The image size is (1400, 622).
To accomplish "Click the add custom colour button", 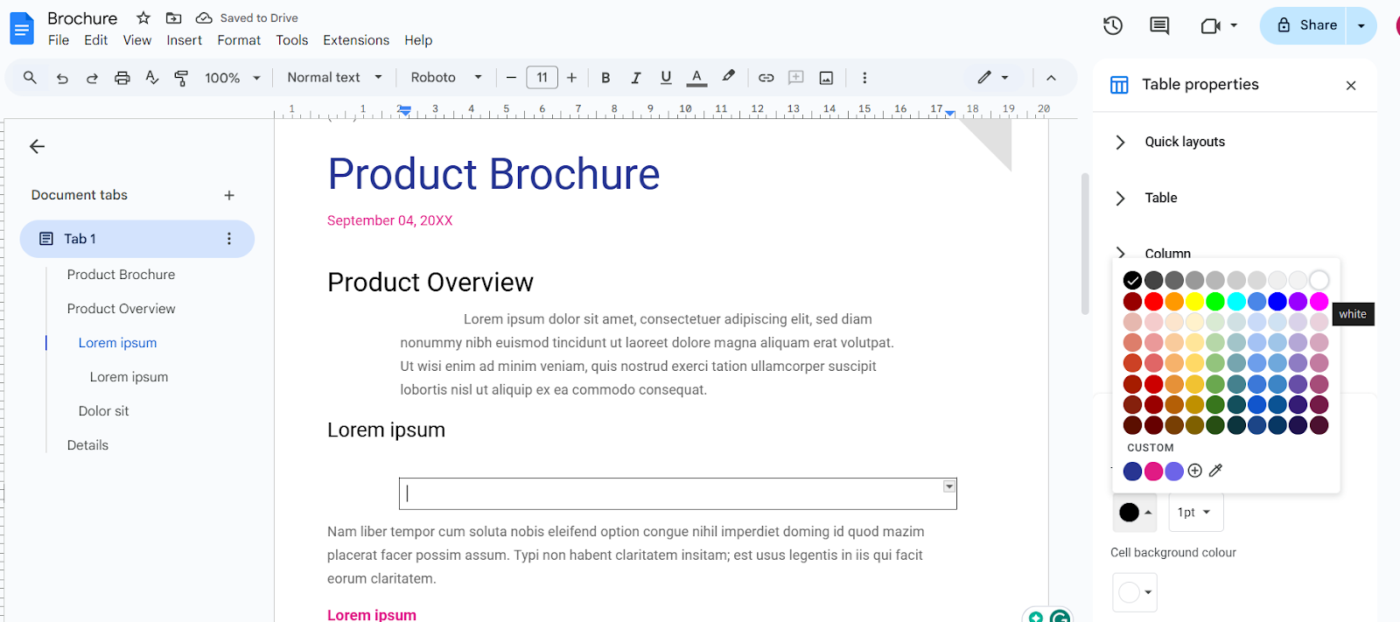I will tap(1195, 471).
